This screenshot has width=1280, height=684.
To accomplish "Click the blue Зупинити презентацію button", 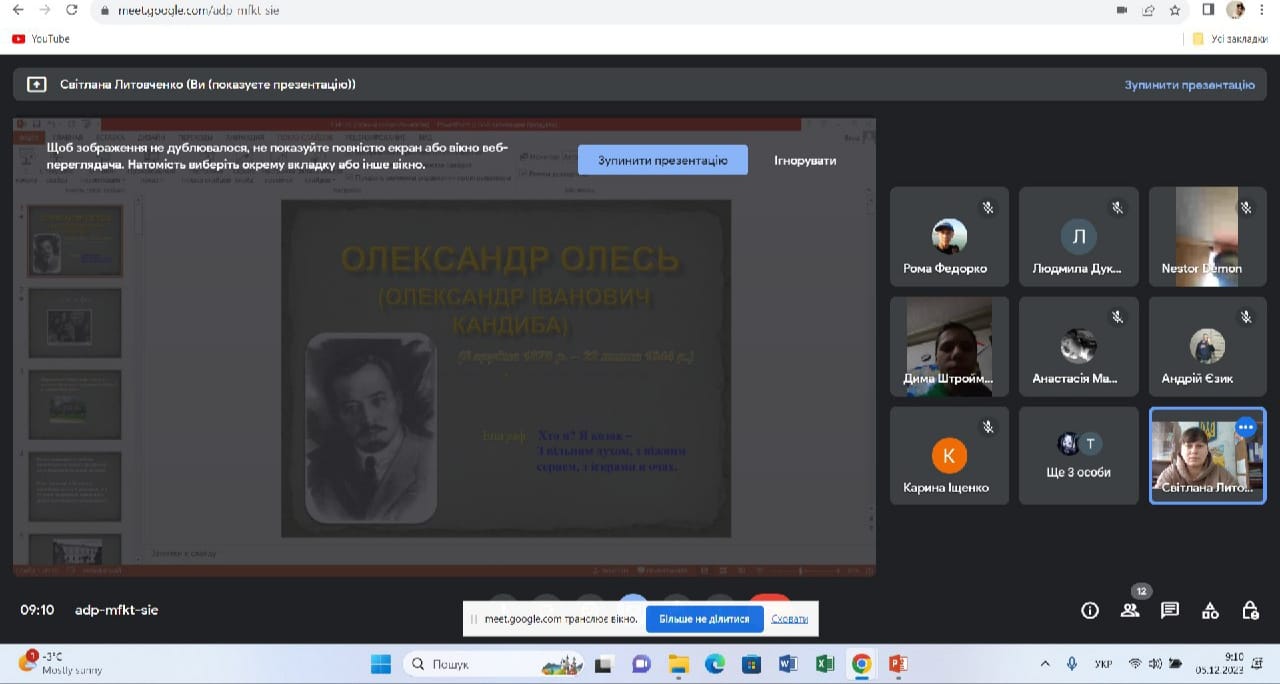I will [662, 160].
